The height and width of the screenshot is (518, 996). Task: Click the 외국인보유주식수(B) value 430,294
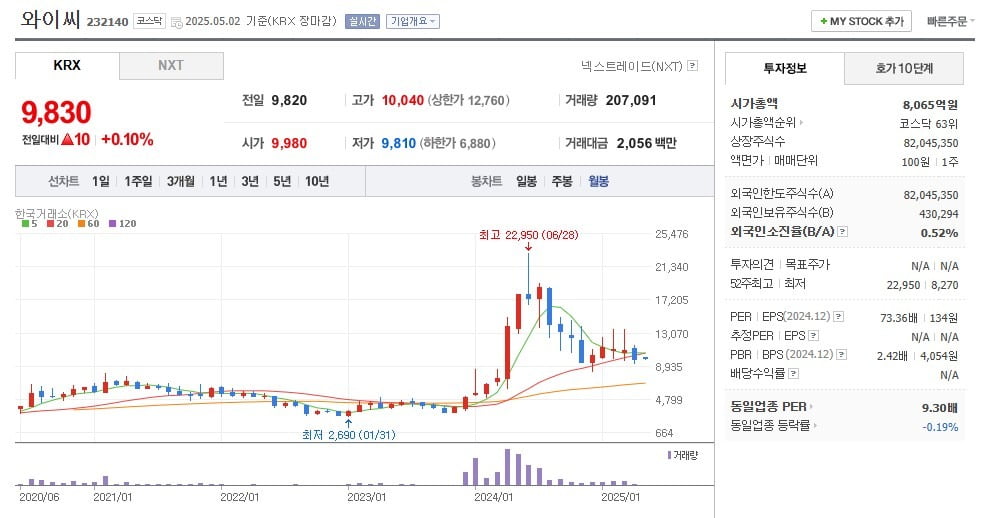pyautogui.click(x=938, y=214)
